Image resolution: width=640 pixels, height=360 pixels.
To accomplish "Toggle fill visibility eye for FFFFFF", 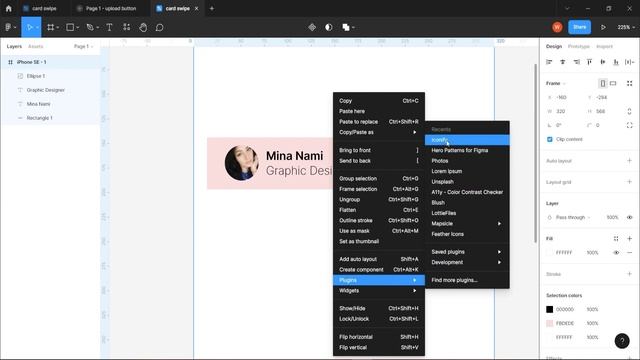I will click(x=616, y=253).
